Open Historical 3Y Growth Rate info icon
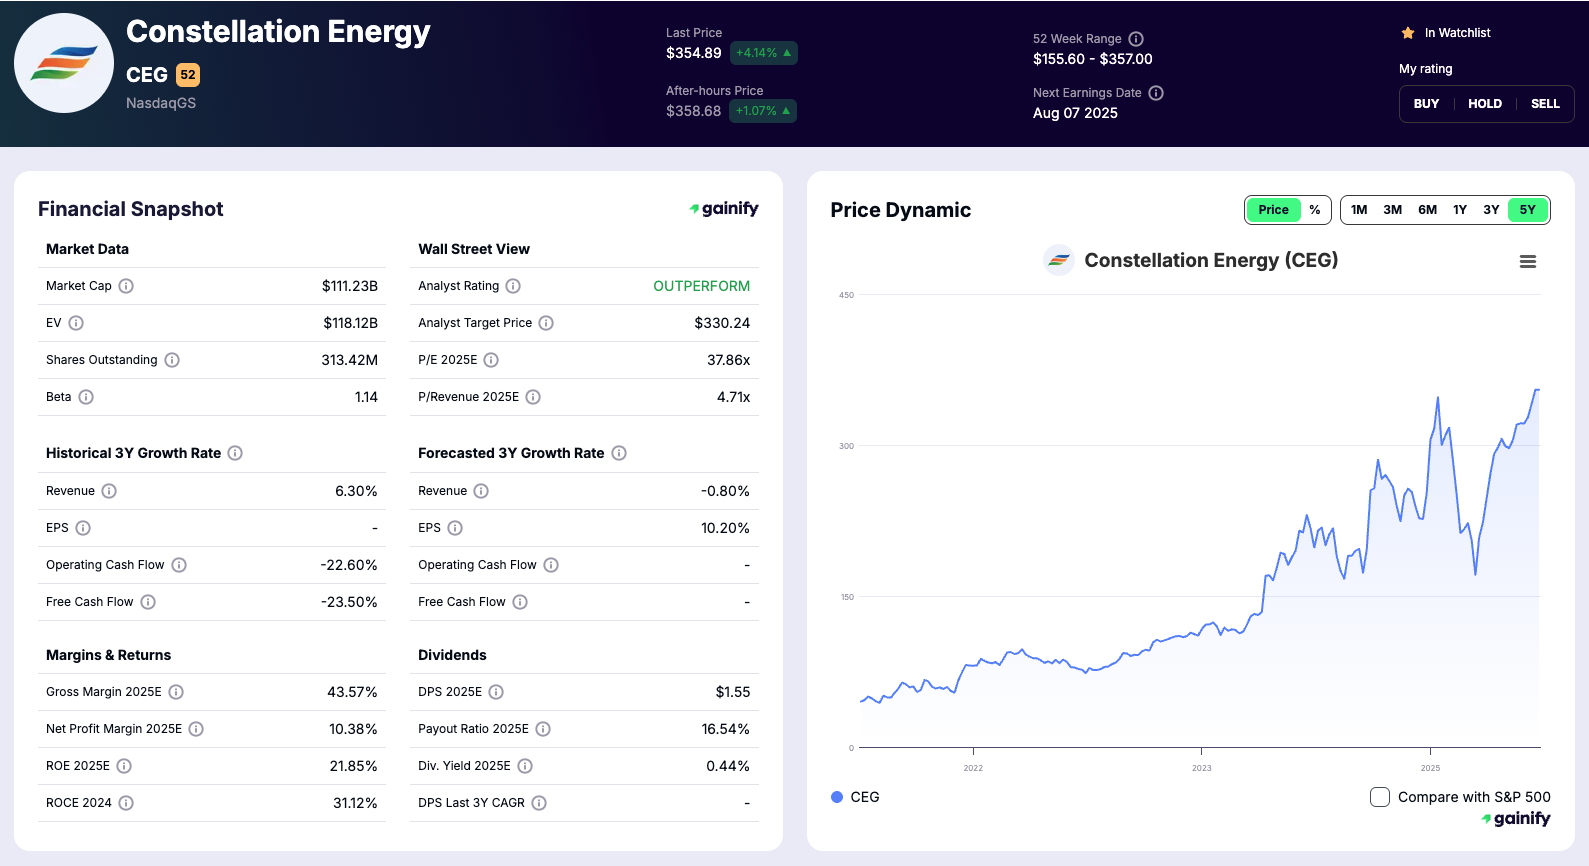Image resolution: width=1589 pixels, height=866 pixels. (235, 453)
